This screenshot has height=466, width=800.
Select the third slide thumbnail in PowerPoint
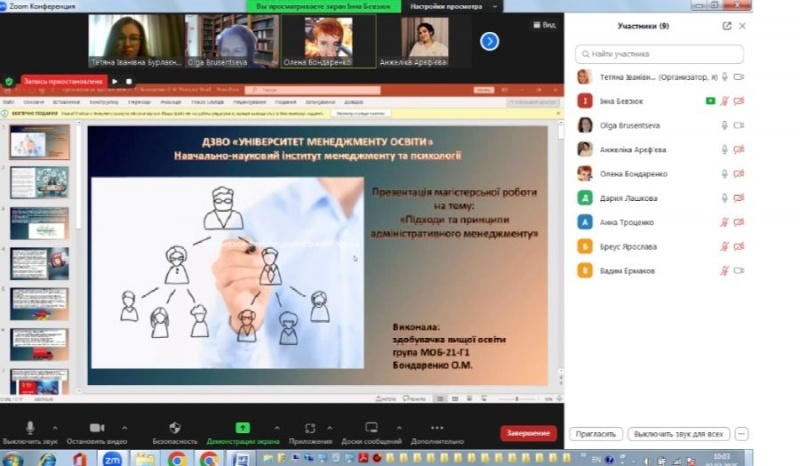point(39,223)
